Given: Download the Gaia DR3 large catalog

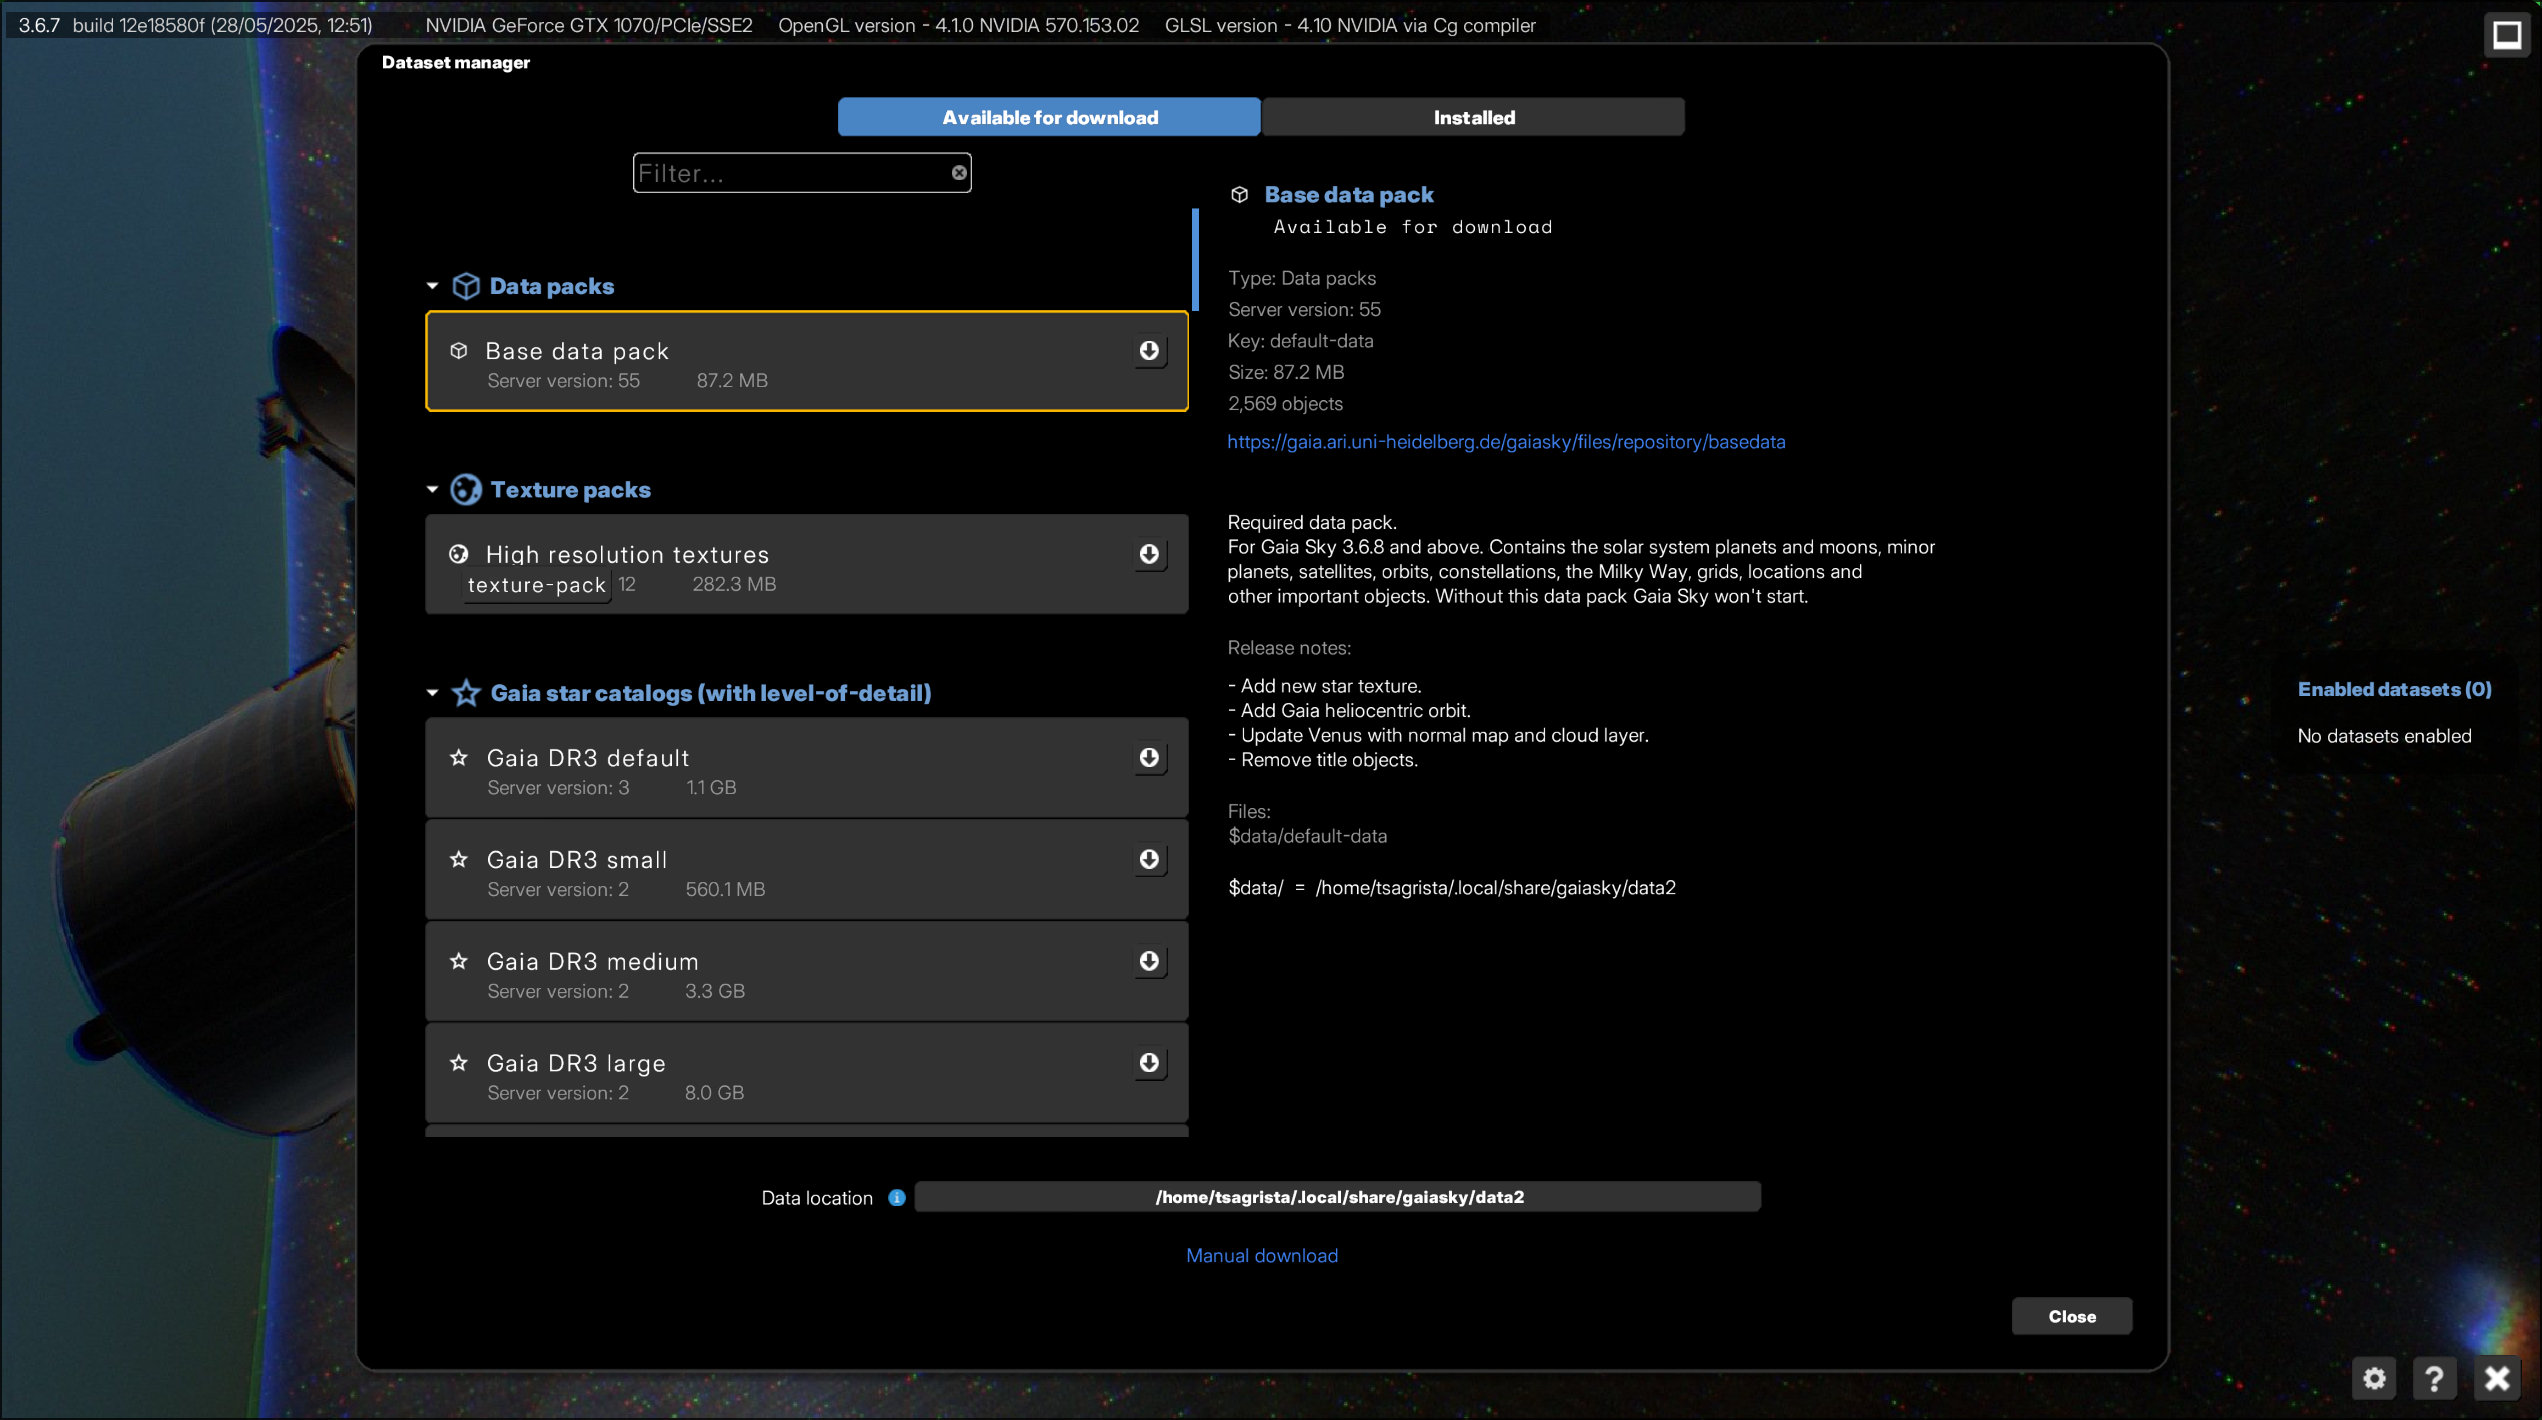Looking at the screenshot, I should point(1149,1063).
